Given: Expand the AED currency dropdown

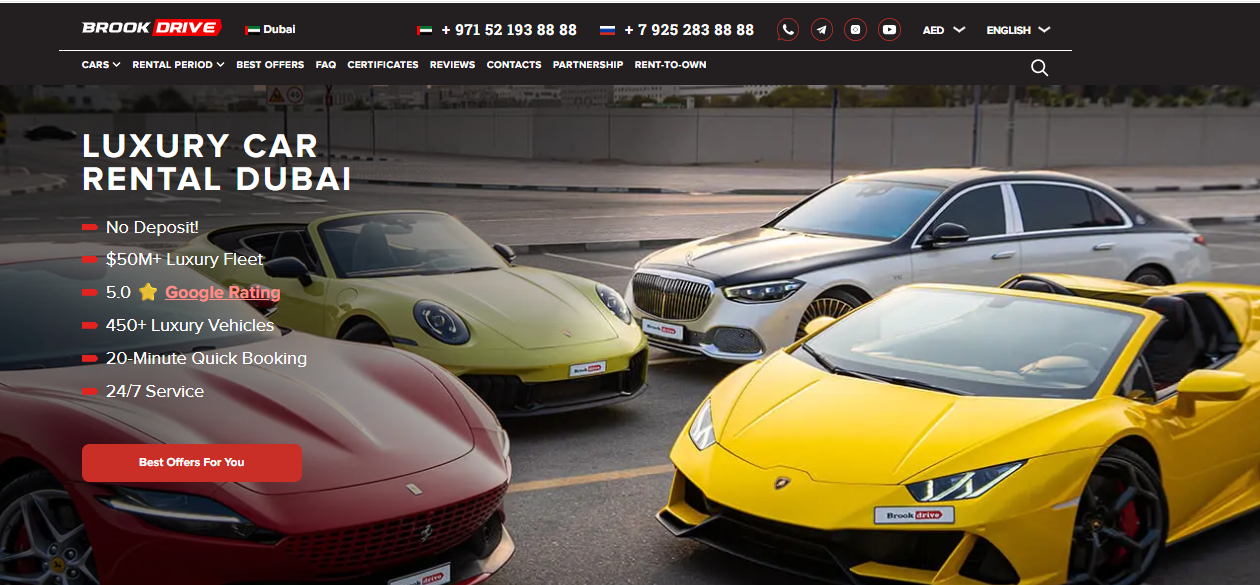Looking at the screenshot, I should click(x=943, y=30).
